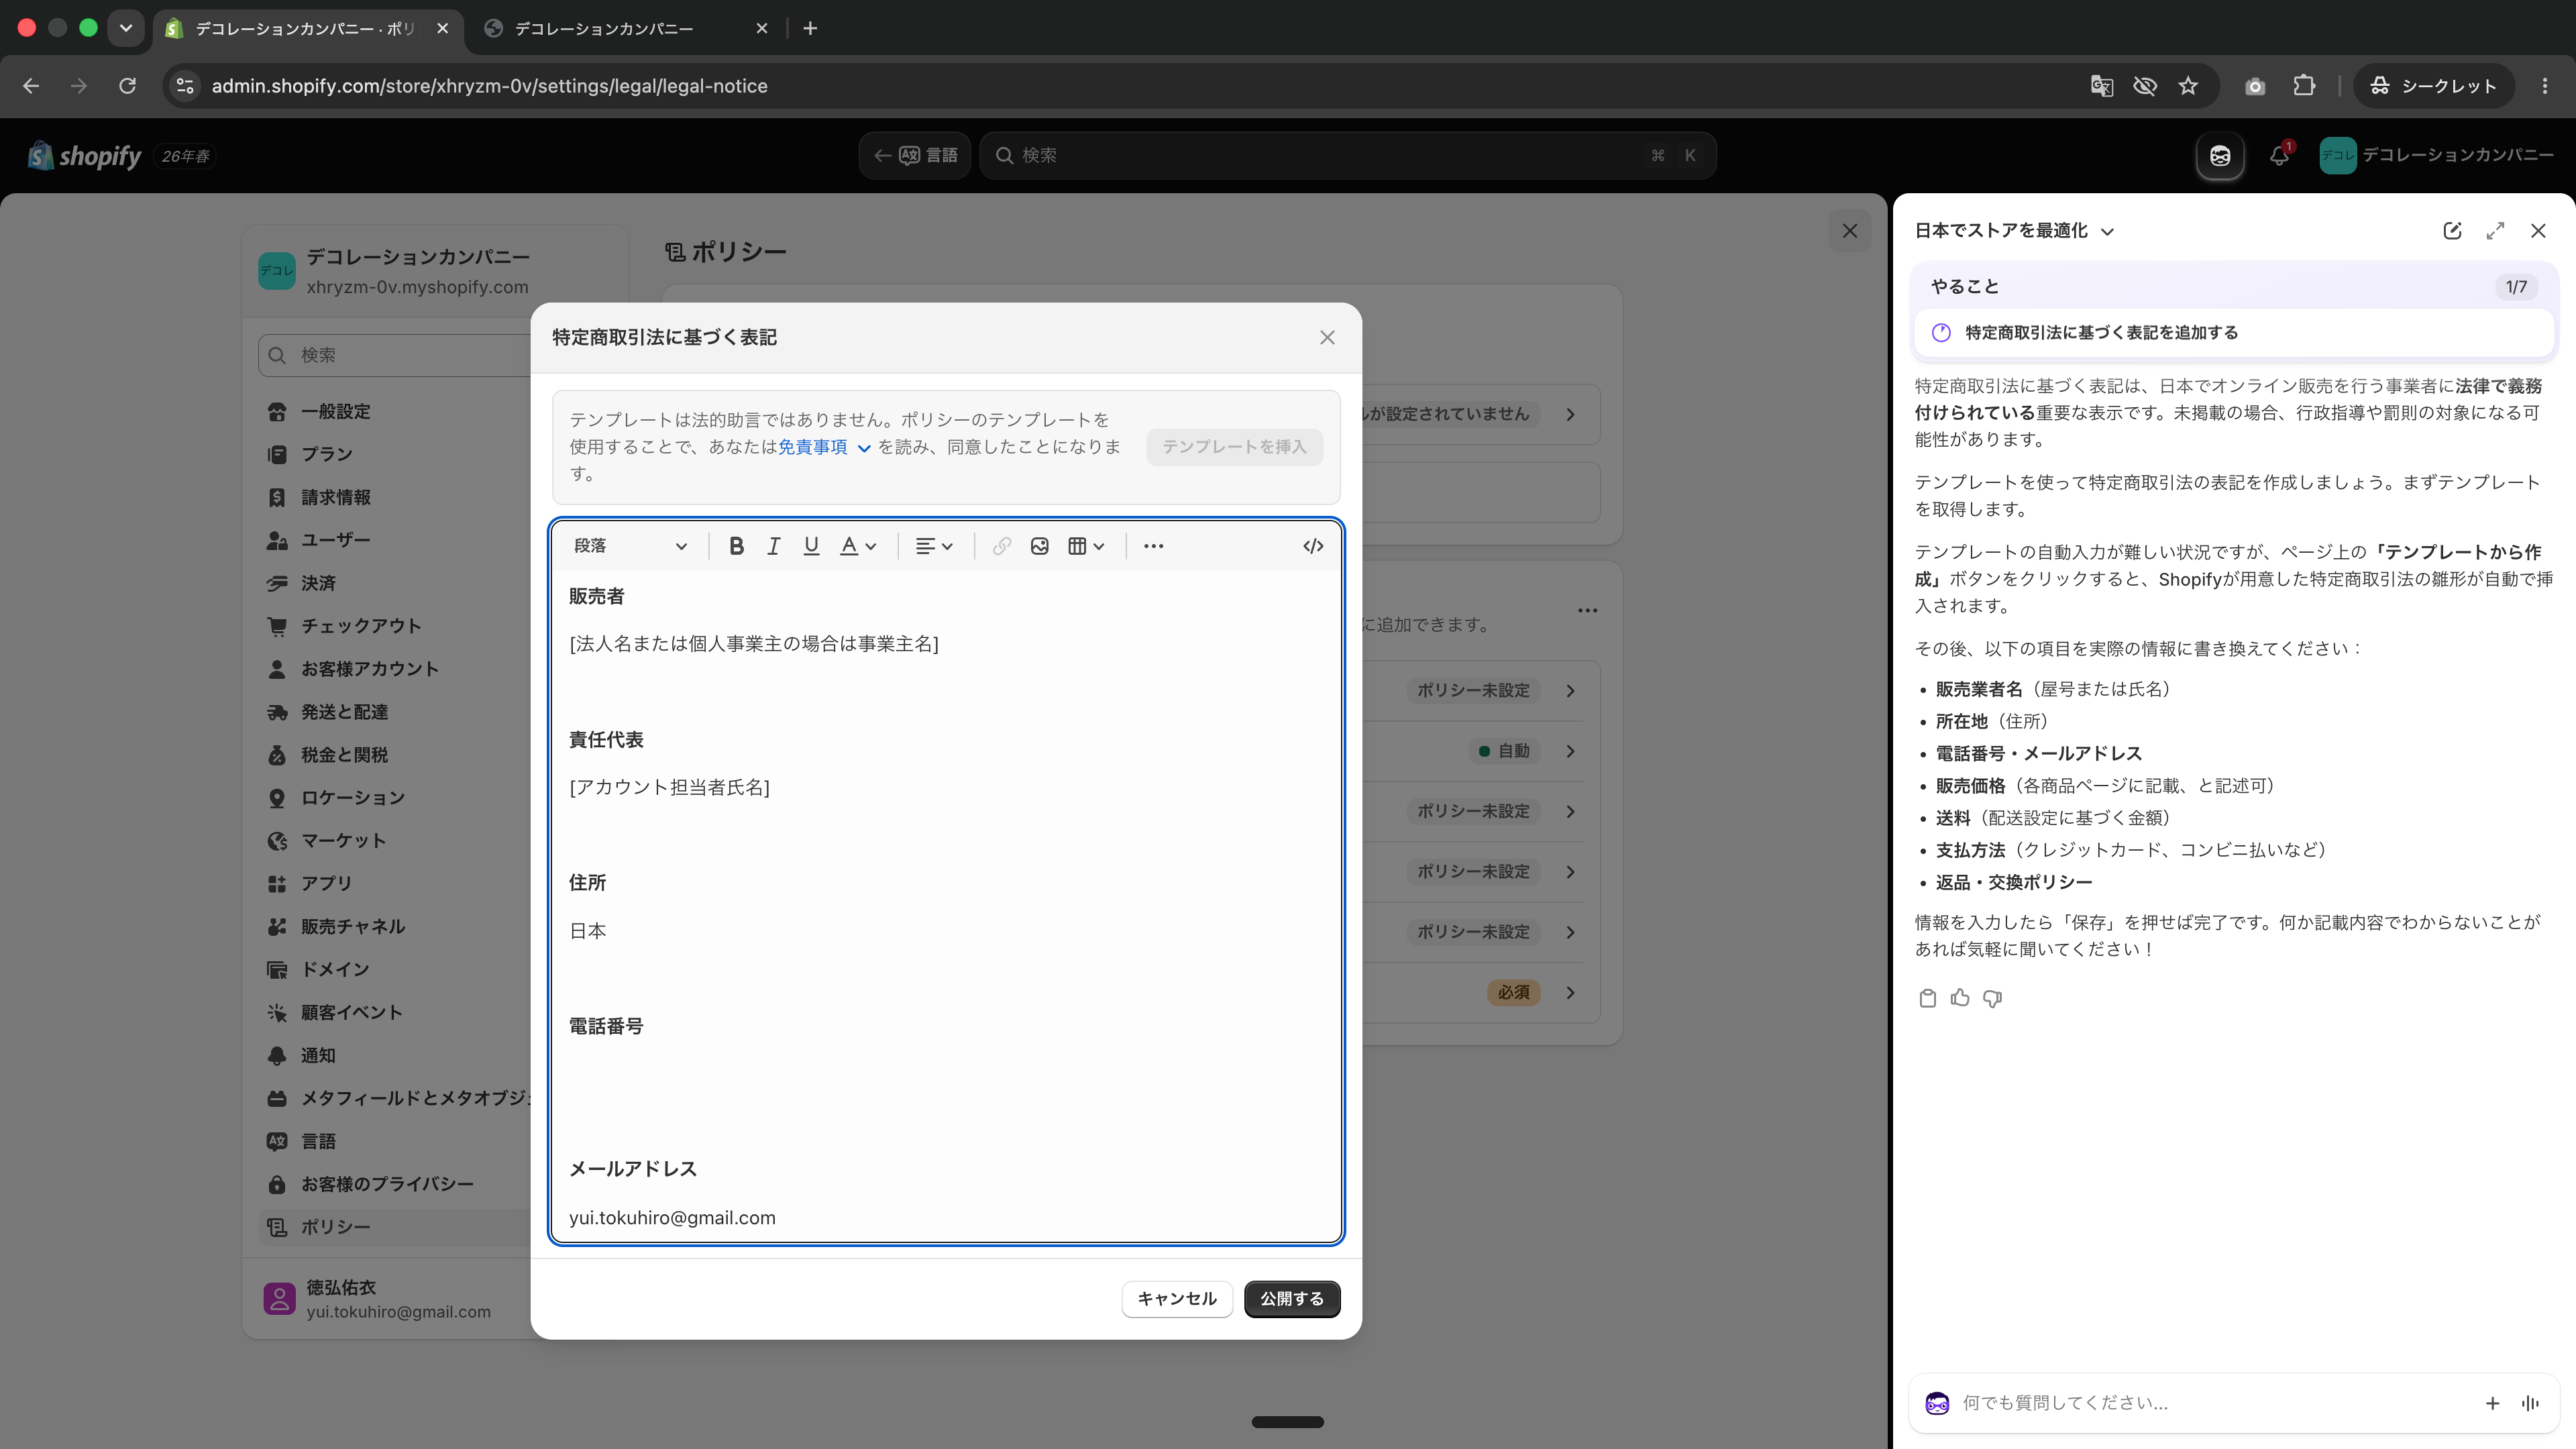Viewport: 2576px width, 1449px height.
Task: Switch editor to HTML code view
Action: tap(1313, 546)
